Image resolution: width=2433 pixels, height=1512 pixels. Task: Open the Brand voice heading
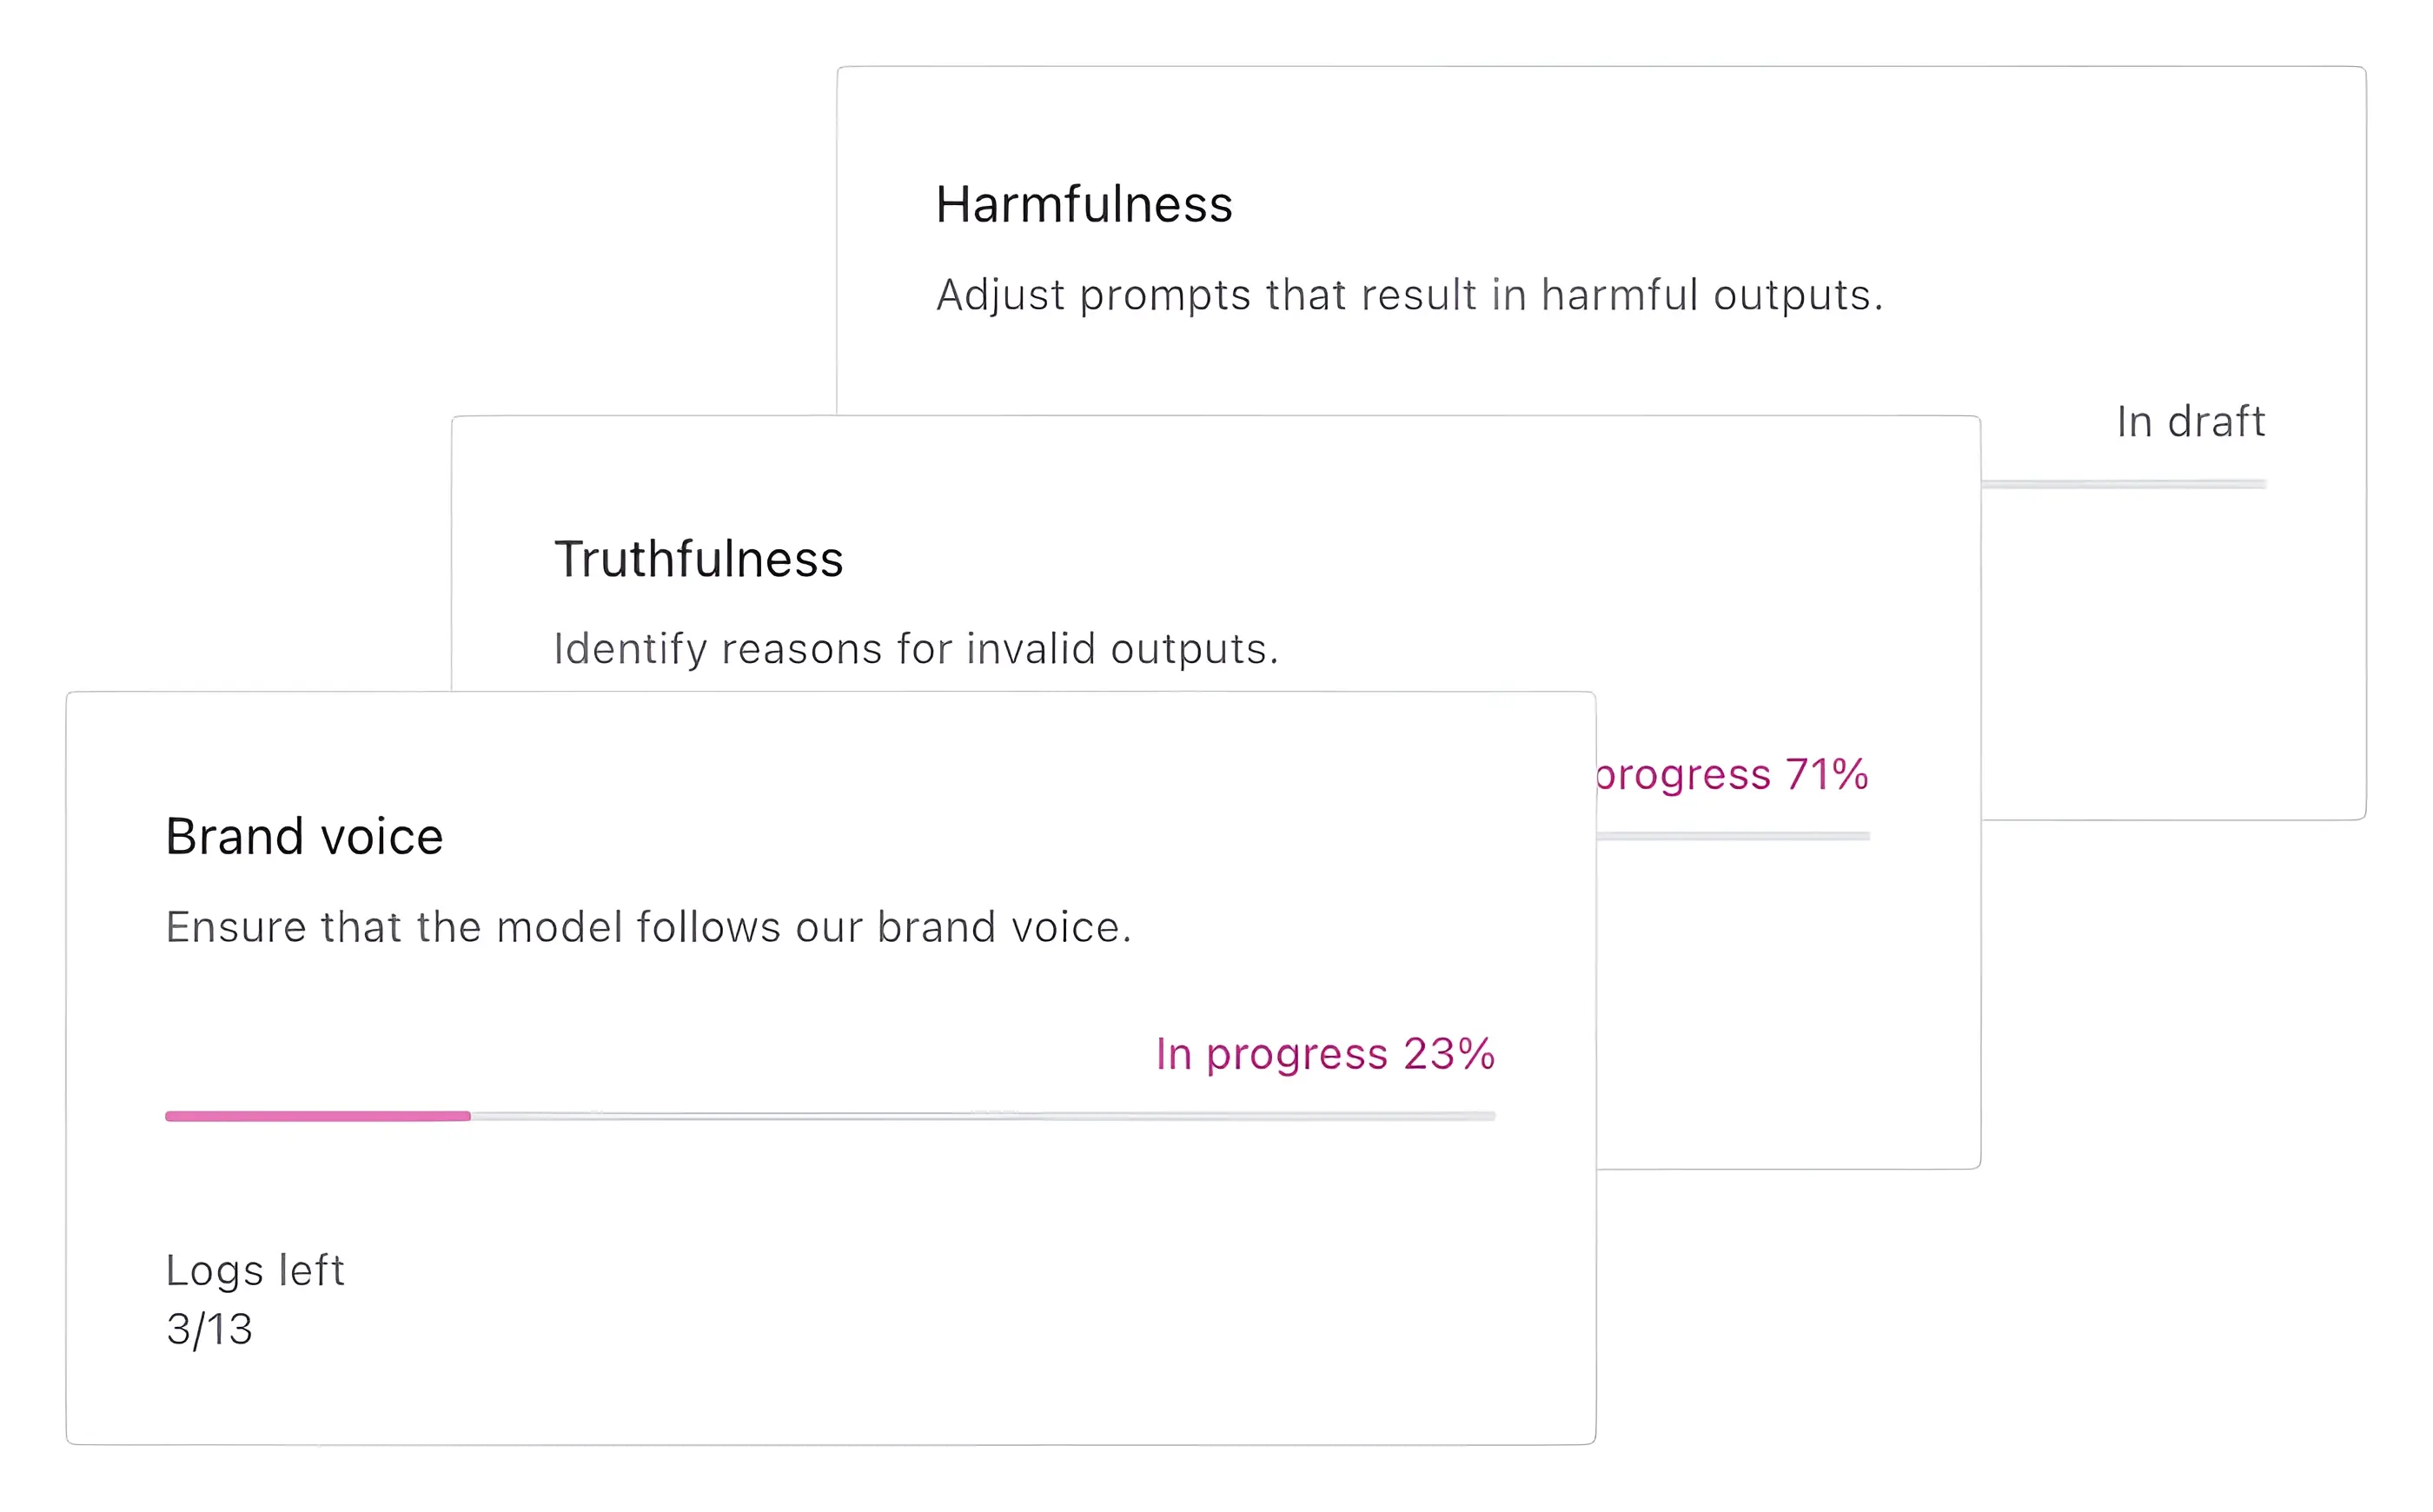pyautogui.click(x=304, y=836)
